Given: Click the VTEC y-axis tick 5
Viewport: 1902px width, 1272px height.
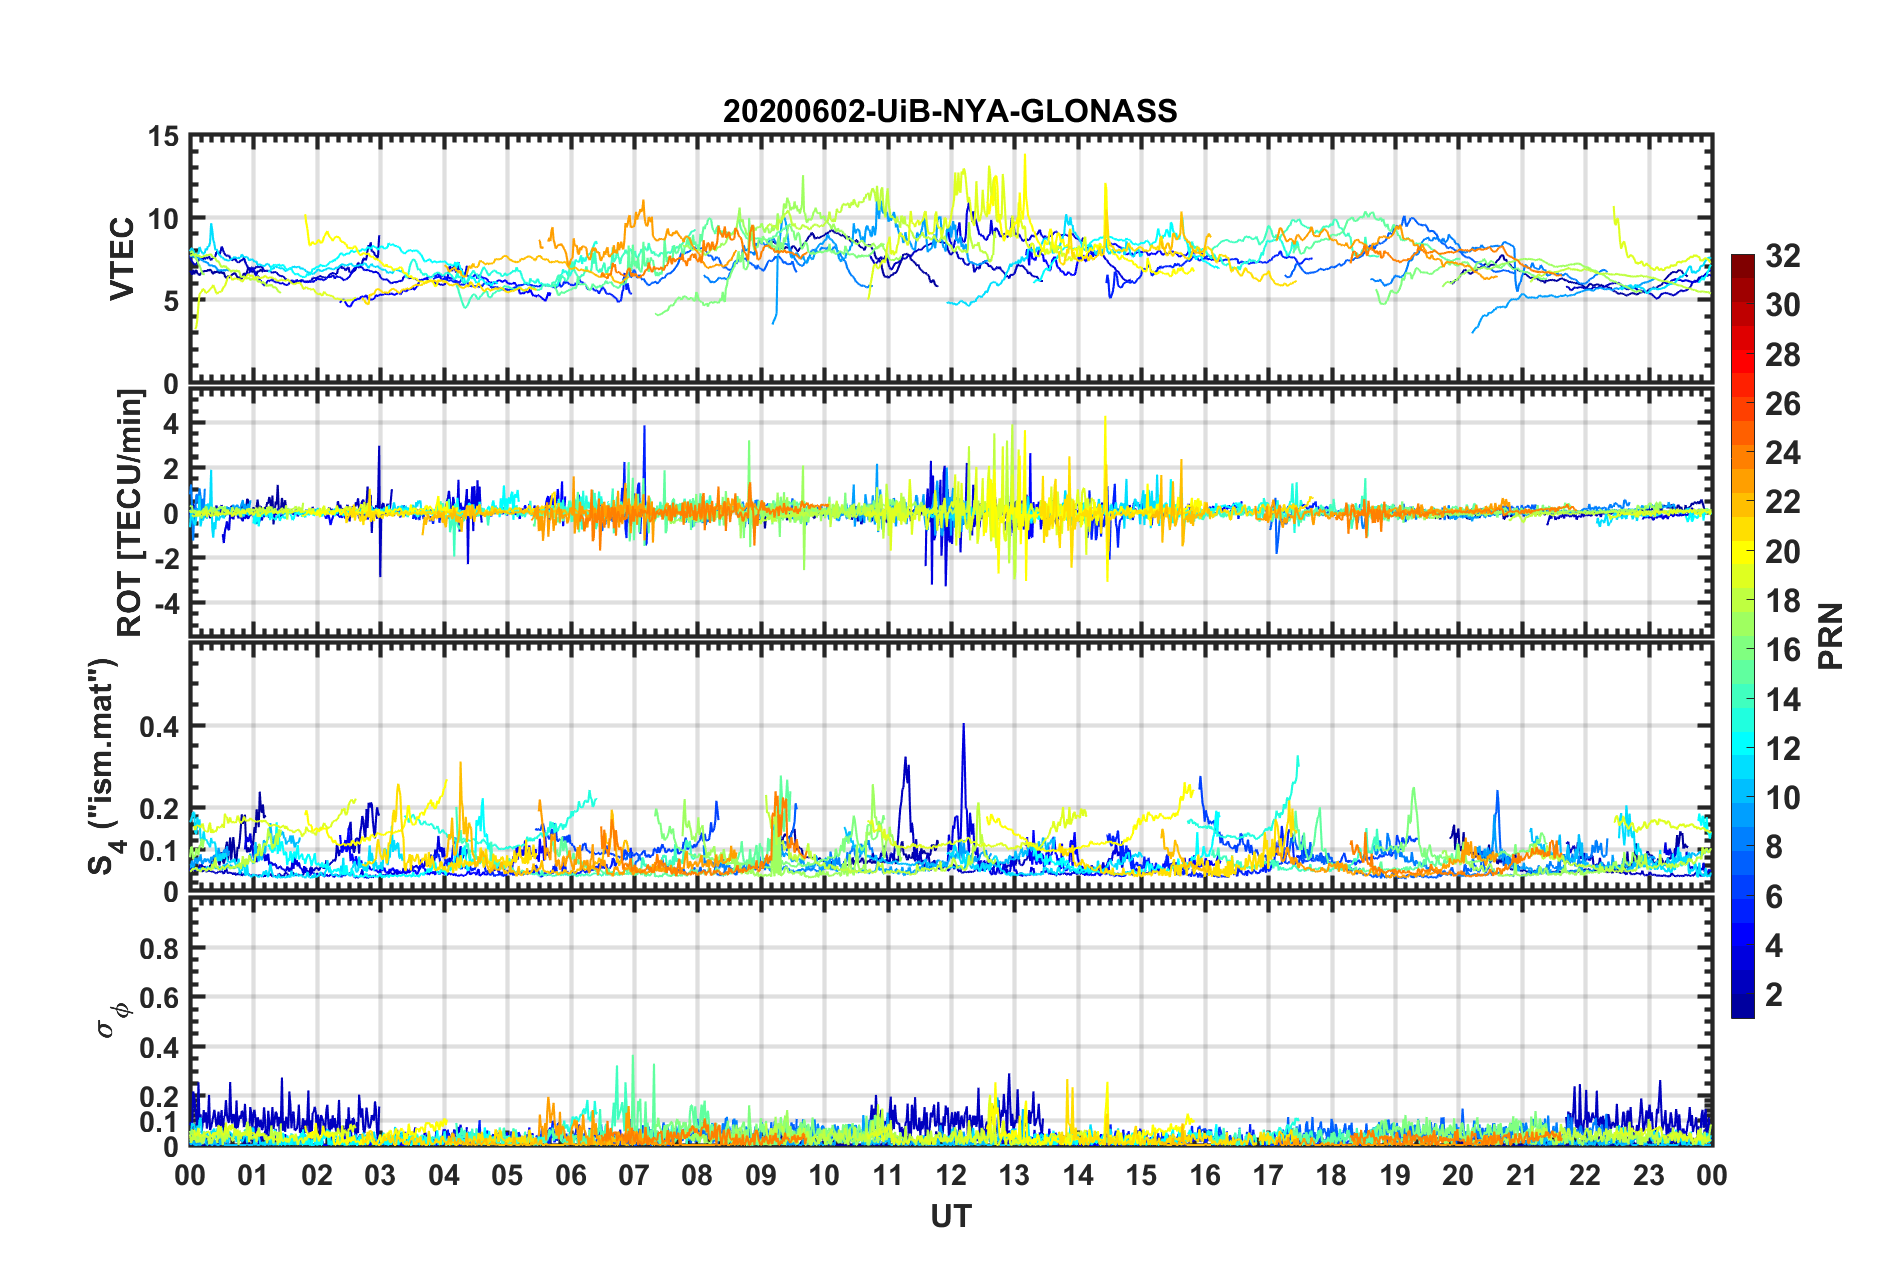Looking at the screenshot, I should coord(171,301).
